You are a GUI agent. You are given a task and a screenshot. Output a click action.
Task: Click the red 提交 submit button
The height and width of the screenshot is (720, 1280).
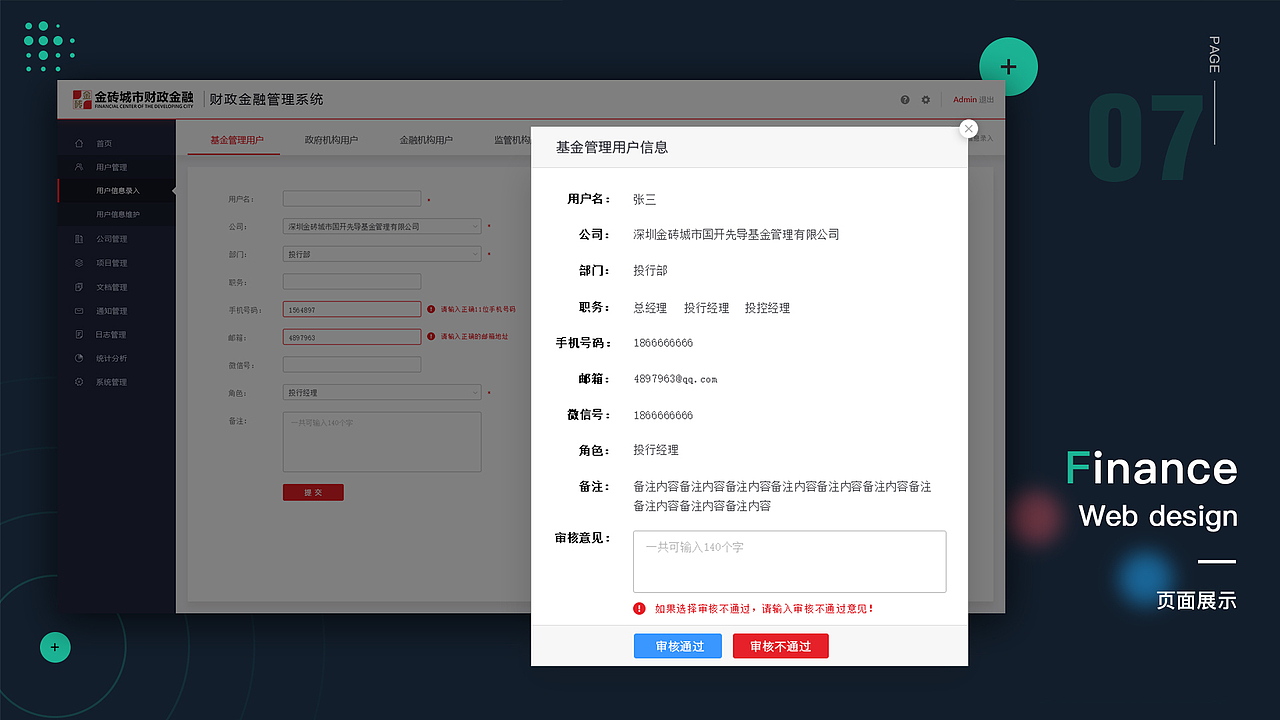(x=313, y=492)
